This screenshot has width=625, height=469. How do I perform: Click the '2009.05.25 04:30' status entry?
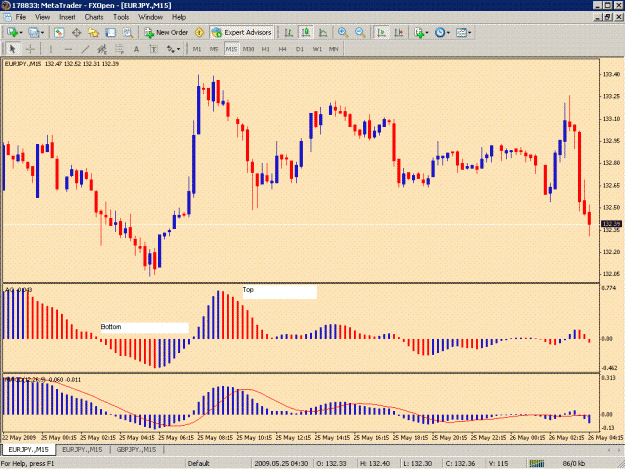[x=281, y=463]
